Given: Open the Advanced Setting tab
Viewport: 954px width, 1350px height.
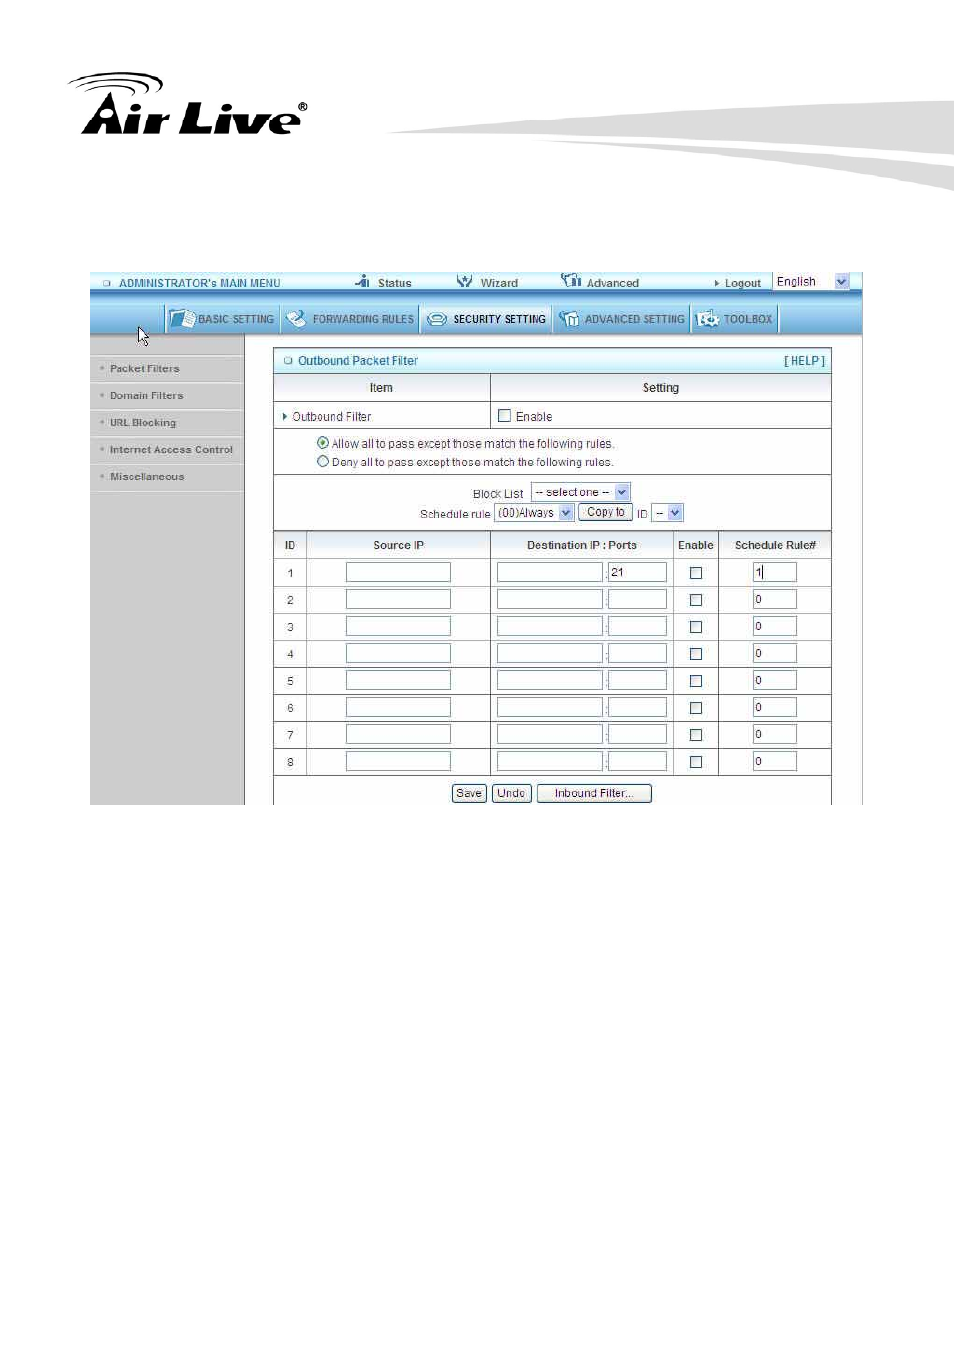Looking at the screenshot, I should 622,319.
